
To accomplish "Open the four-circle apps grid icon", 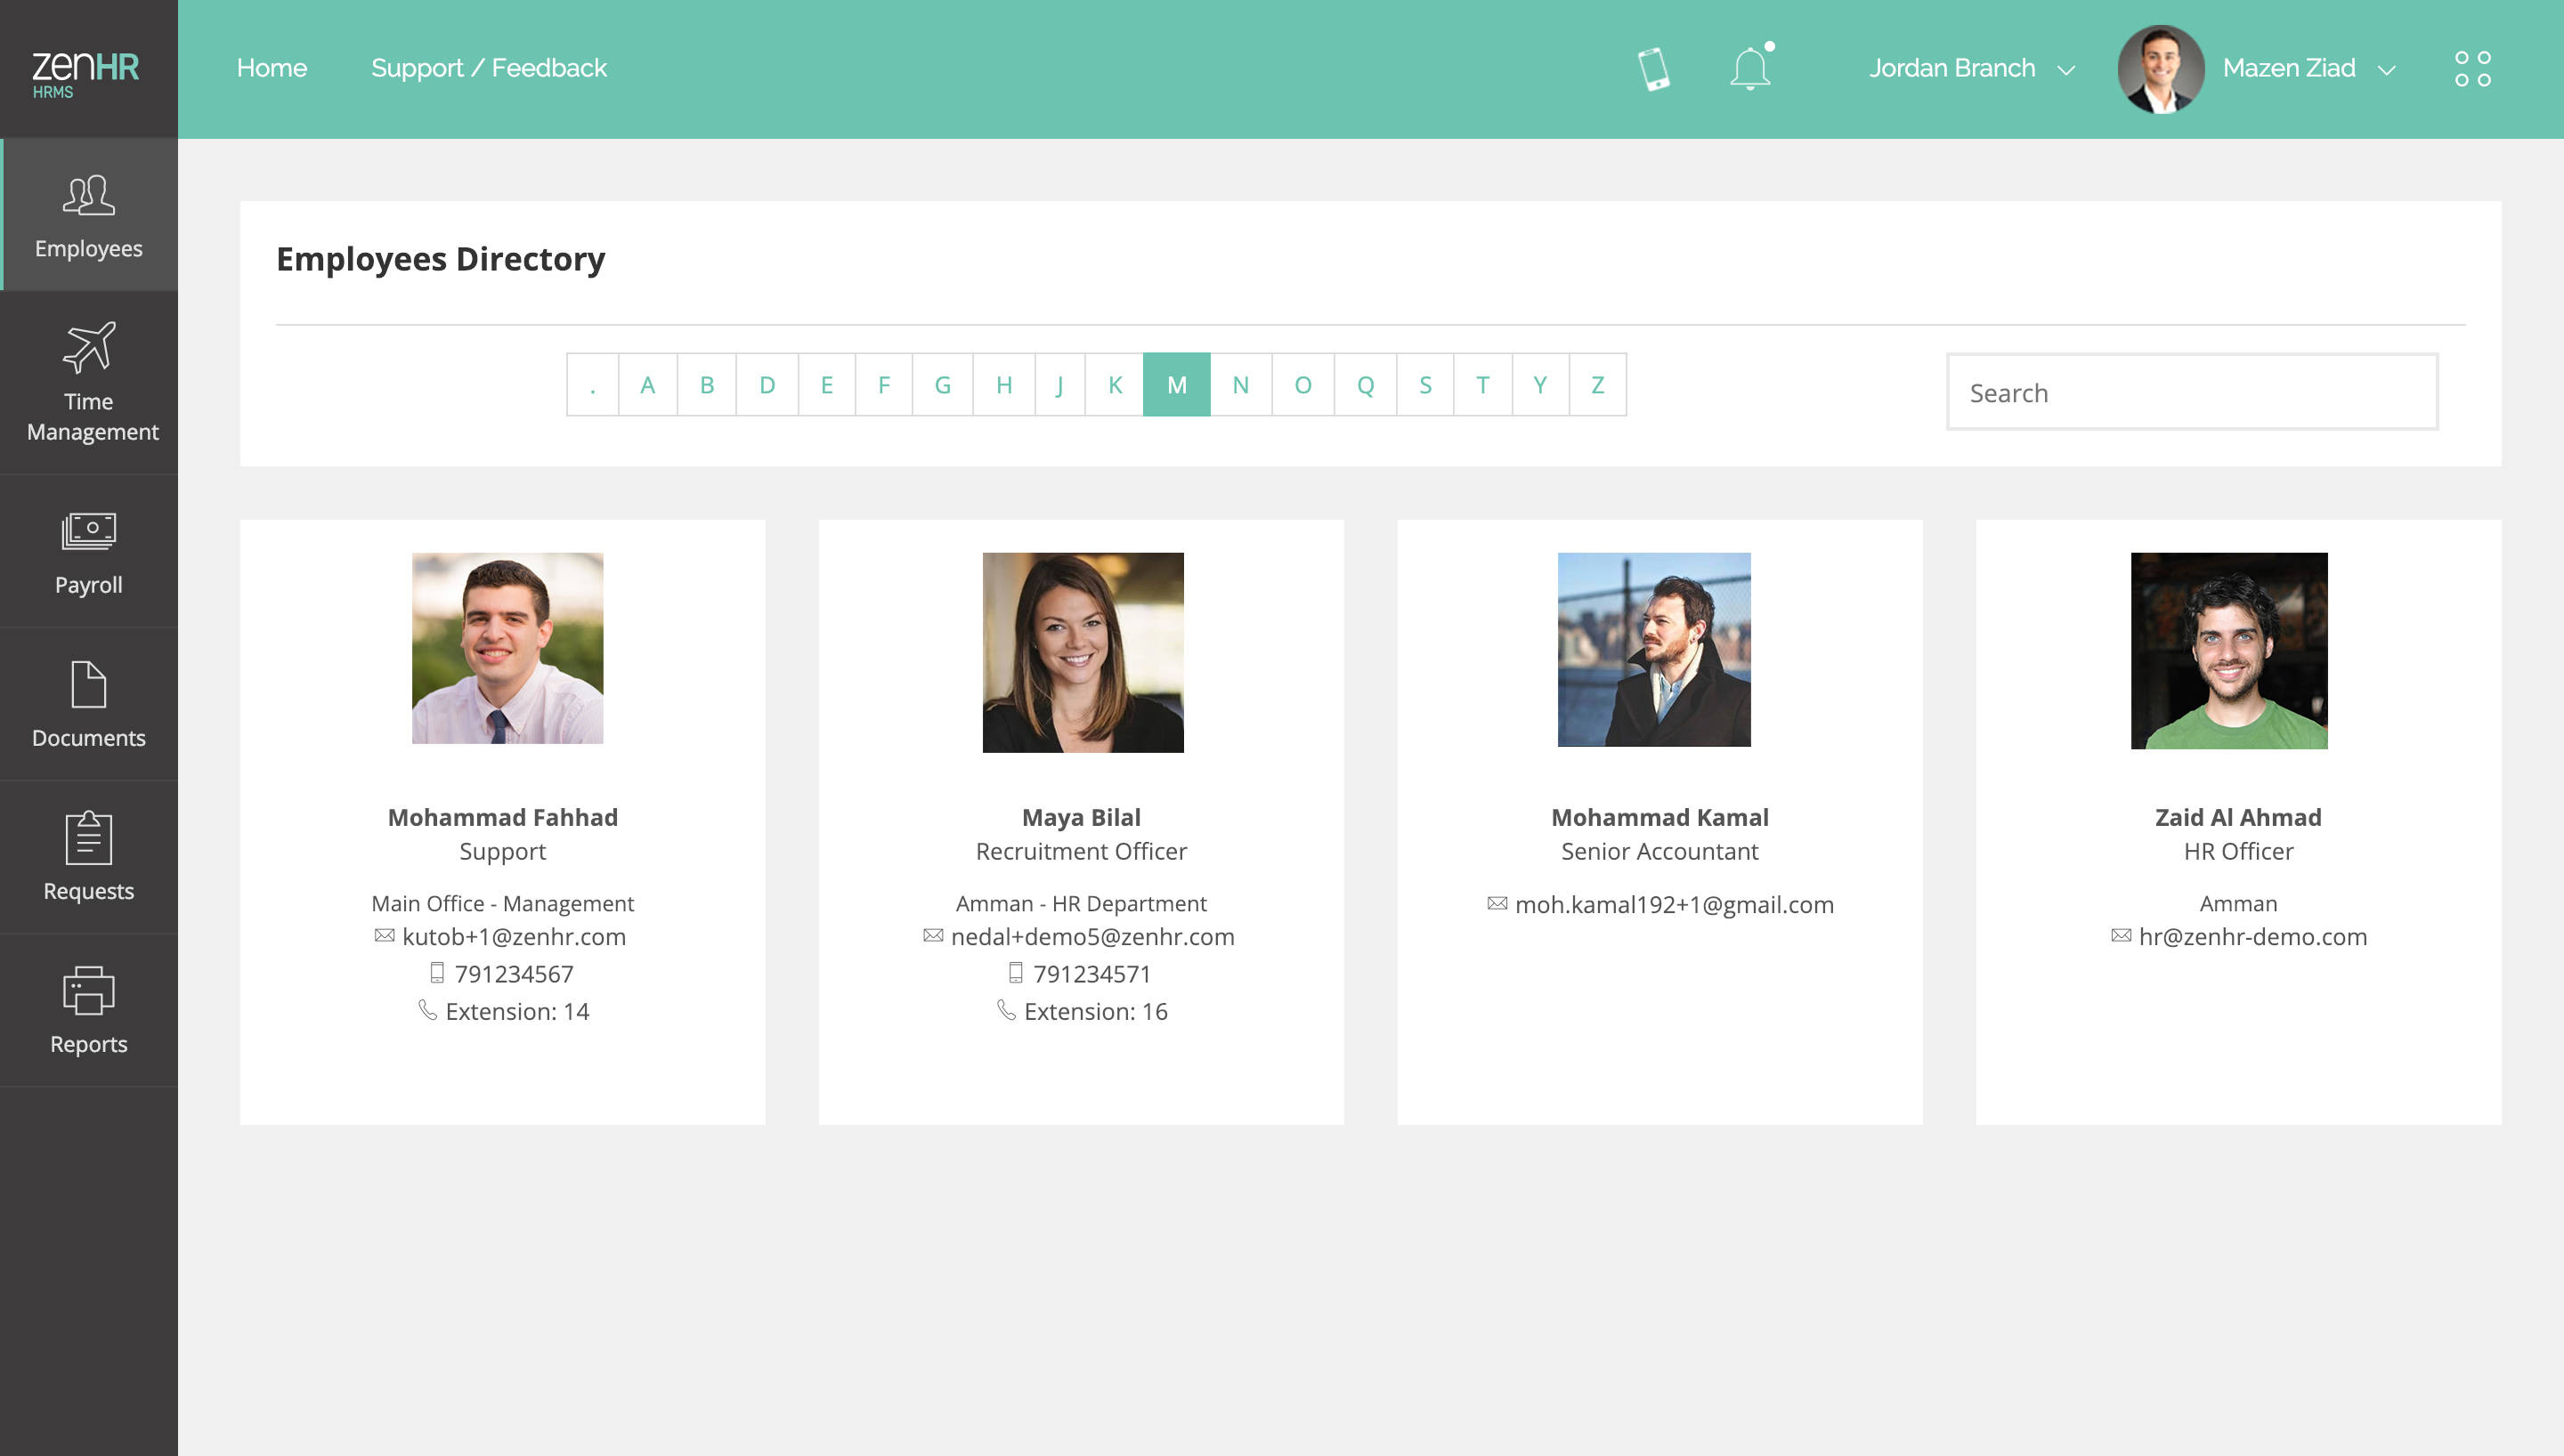I will click(x=2472, y=69).
